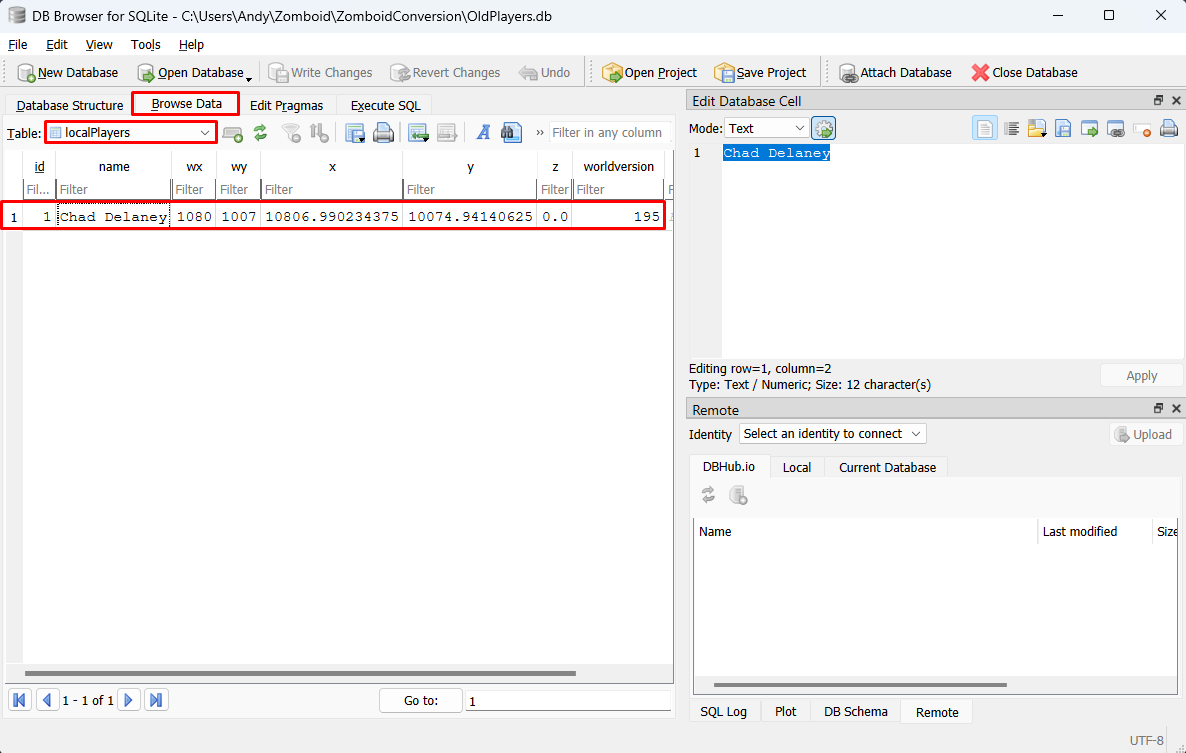This screenshot has height=753, width=1186.
Task: Export cell contents to a file
Action: pyautogui.click(x=1063, y=128)
